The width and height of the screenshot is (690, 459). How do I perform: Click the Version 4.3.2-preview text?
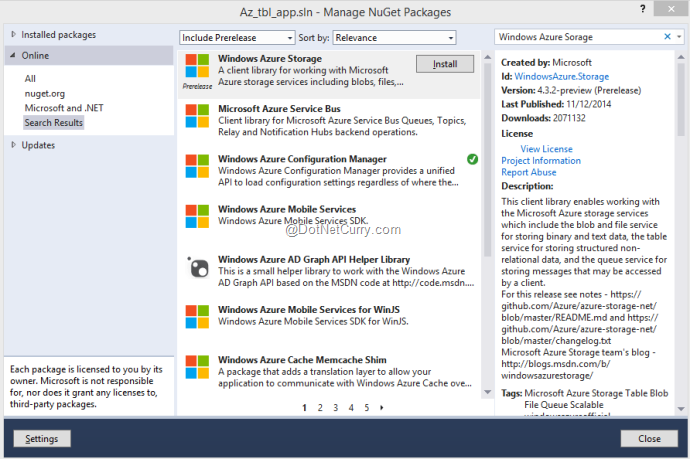pos(571,90)
